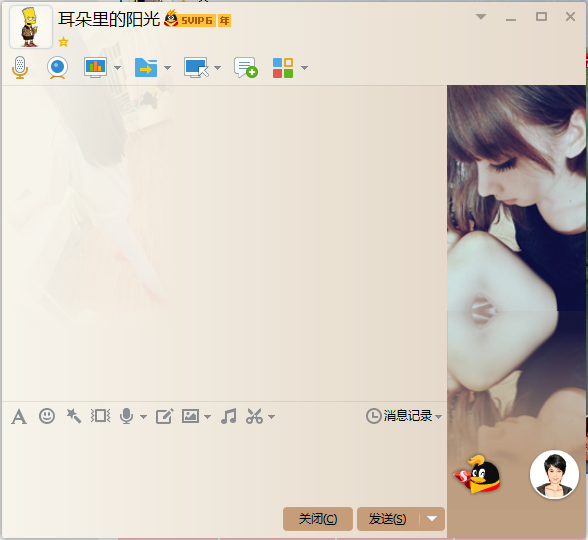Screen dimensions: 588x540
Task: Open the 消息记录 message history
Action: click(x=404, y=416)
